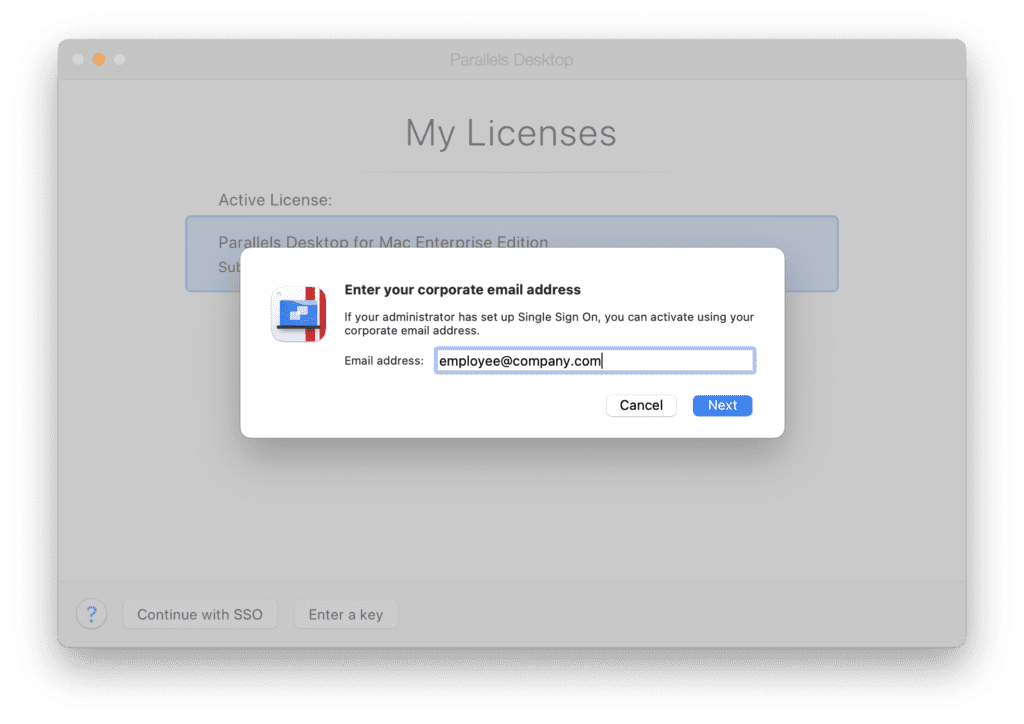
Task: Click the typed employee@company.com text
Action: coord(520,361)
